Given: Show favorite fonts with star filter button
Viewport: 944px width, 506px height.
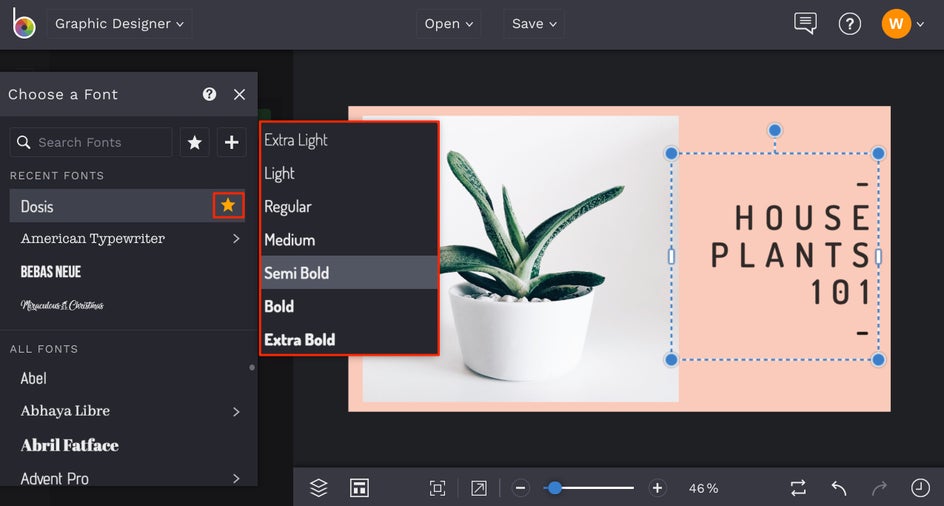Looking at the screenshot, I should coord(194,143).
